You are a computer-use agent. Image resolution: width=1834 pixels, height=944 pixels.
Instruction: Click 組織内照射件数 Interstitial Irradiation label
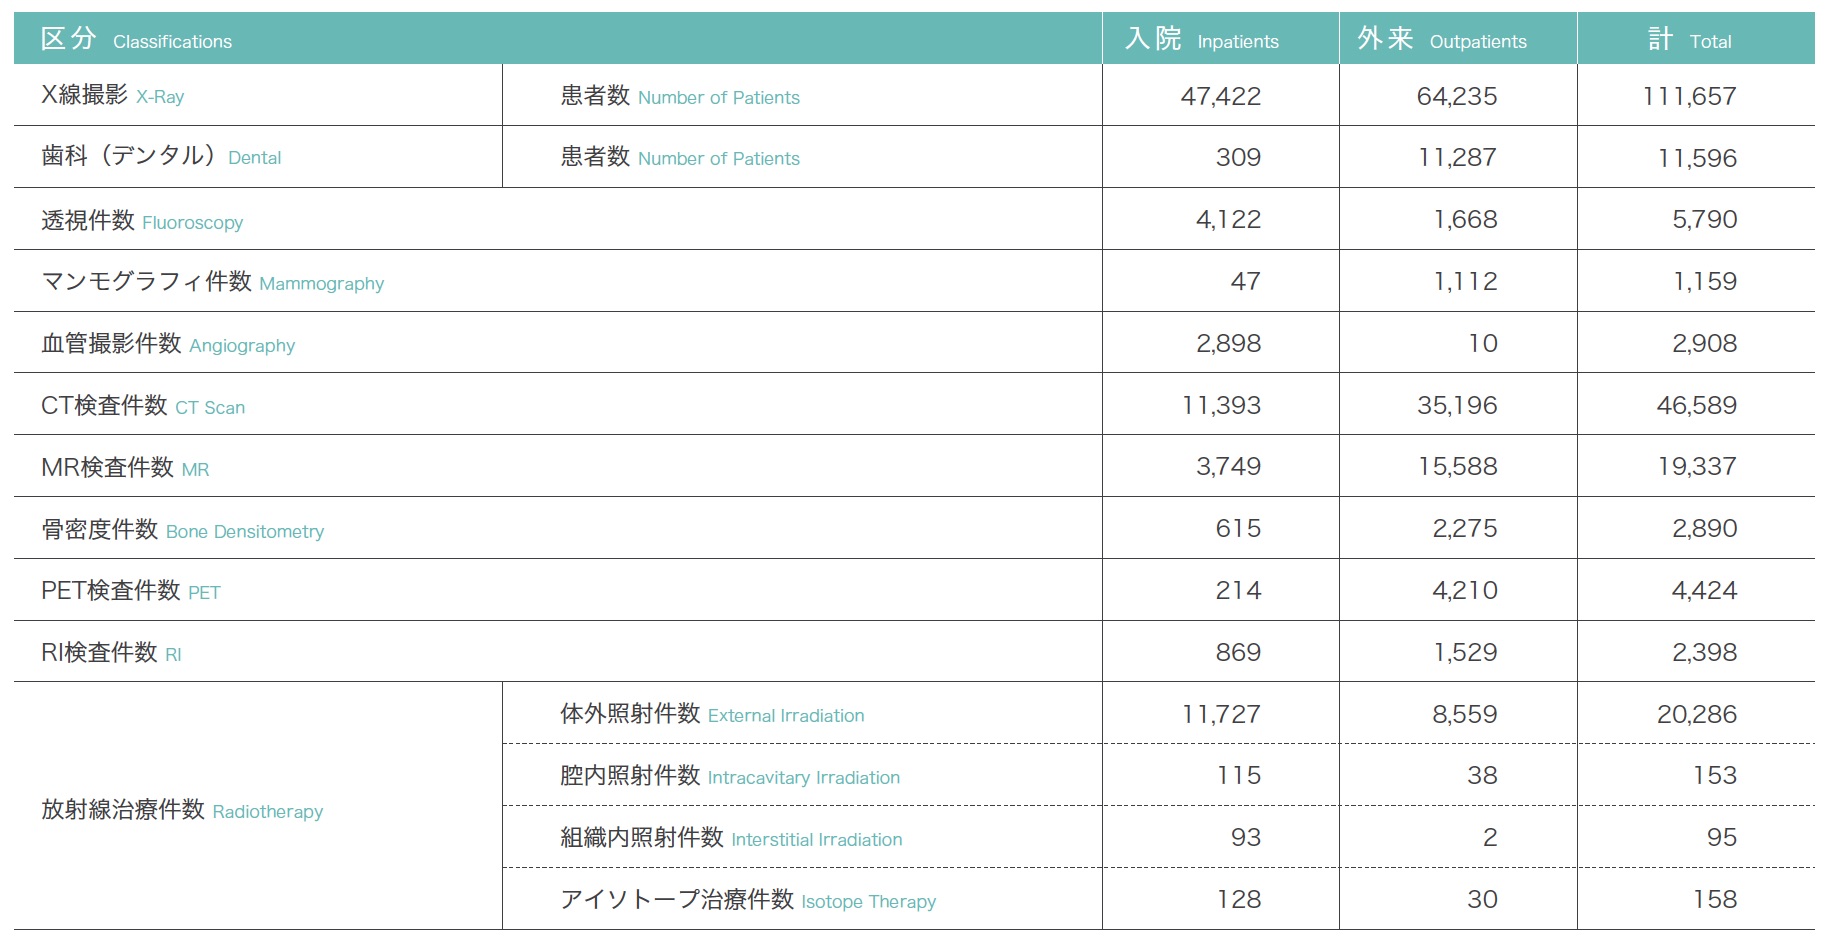(731, 838)
